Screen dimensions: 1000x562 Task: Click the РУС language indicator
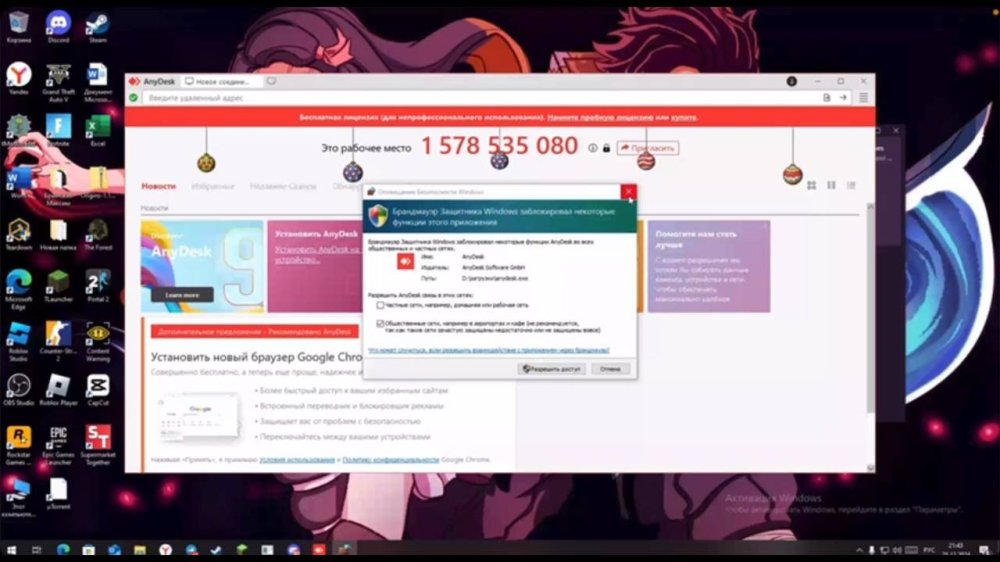tap(929, 550)
